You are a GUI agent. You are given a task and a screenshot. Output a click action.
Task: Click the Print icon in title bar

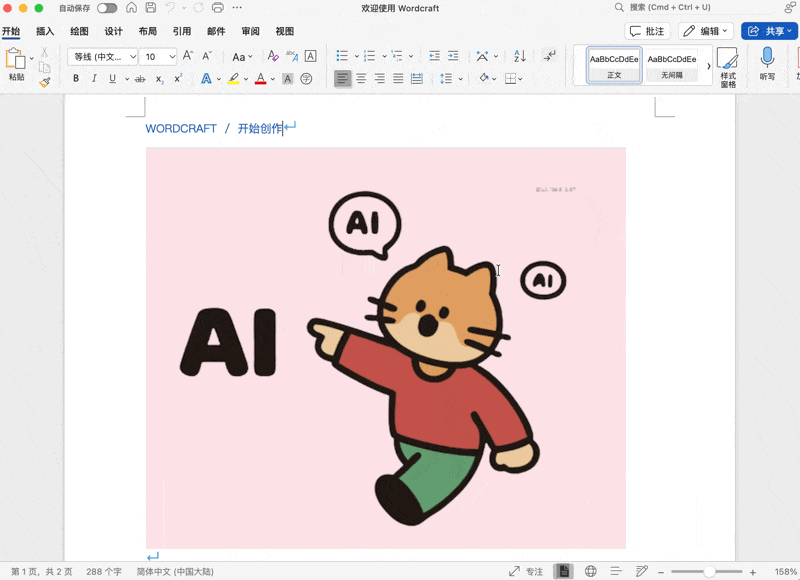pos(218,8)
